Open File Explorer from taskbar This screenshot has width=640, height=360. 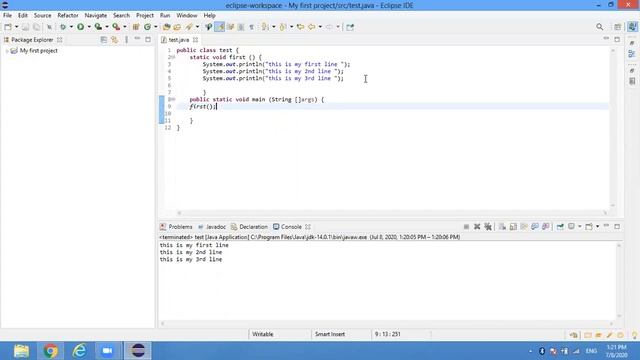[x=21, y=351]
